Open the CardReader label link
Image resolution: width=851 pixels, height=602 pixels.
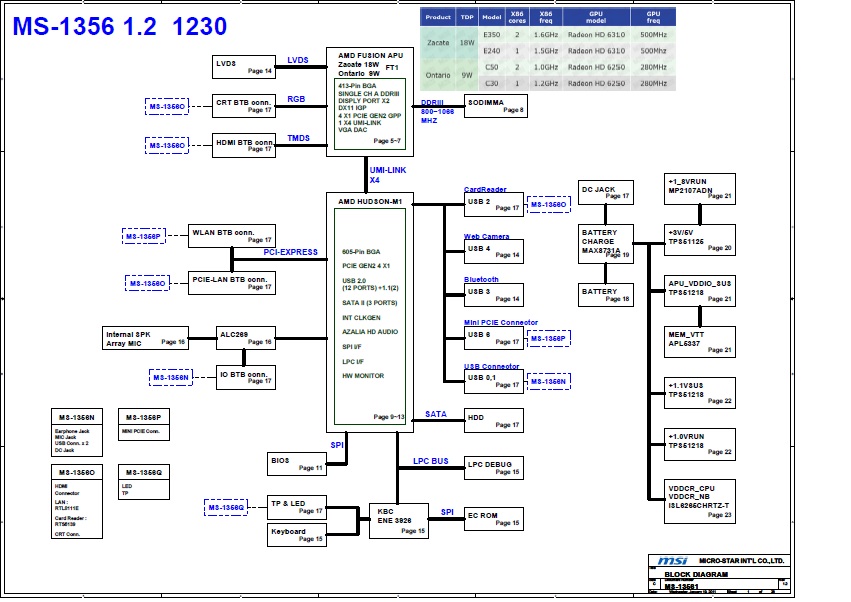click(485, 189)
